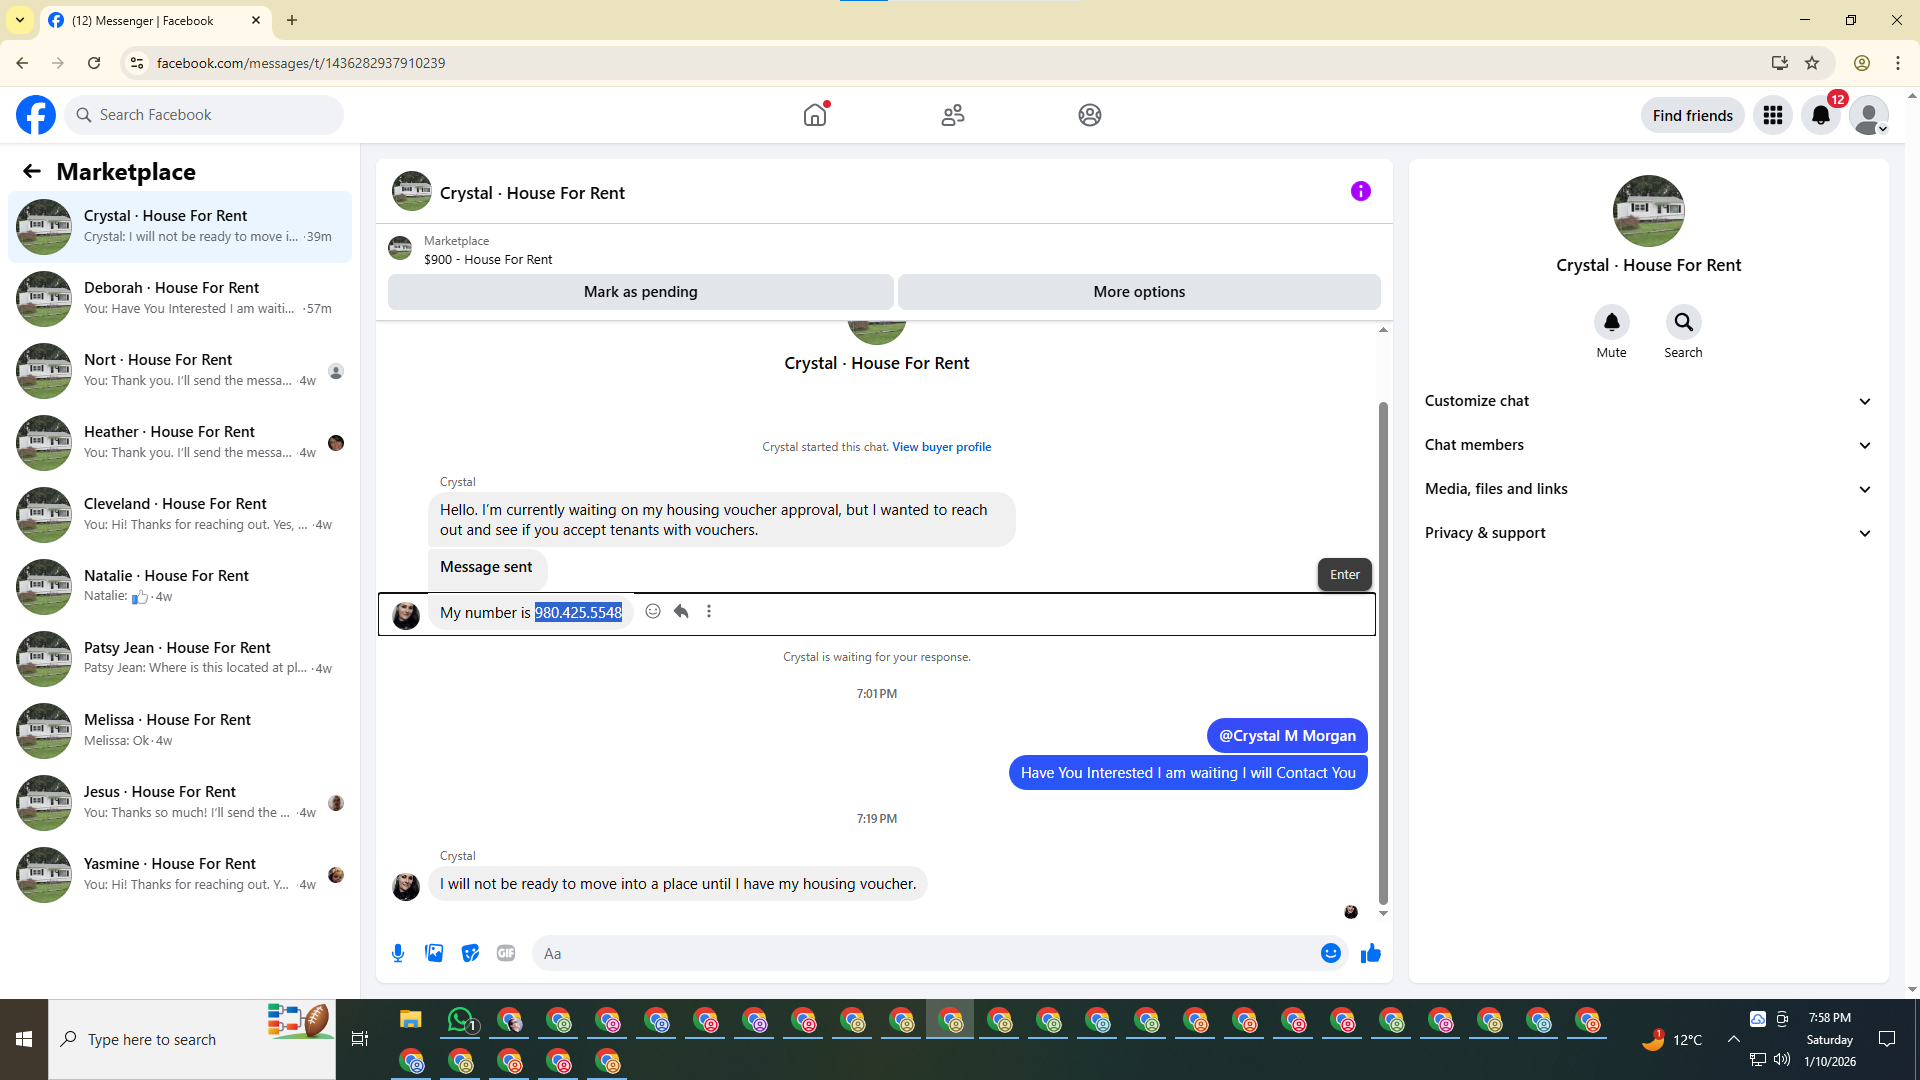Send a thumbs-up like
The width and height of the screenshot is (1920, 1080).
[1370, 953]
